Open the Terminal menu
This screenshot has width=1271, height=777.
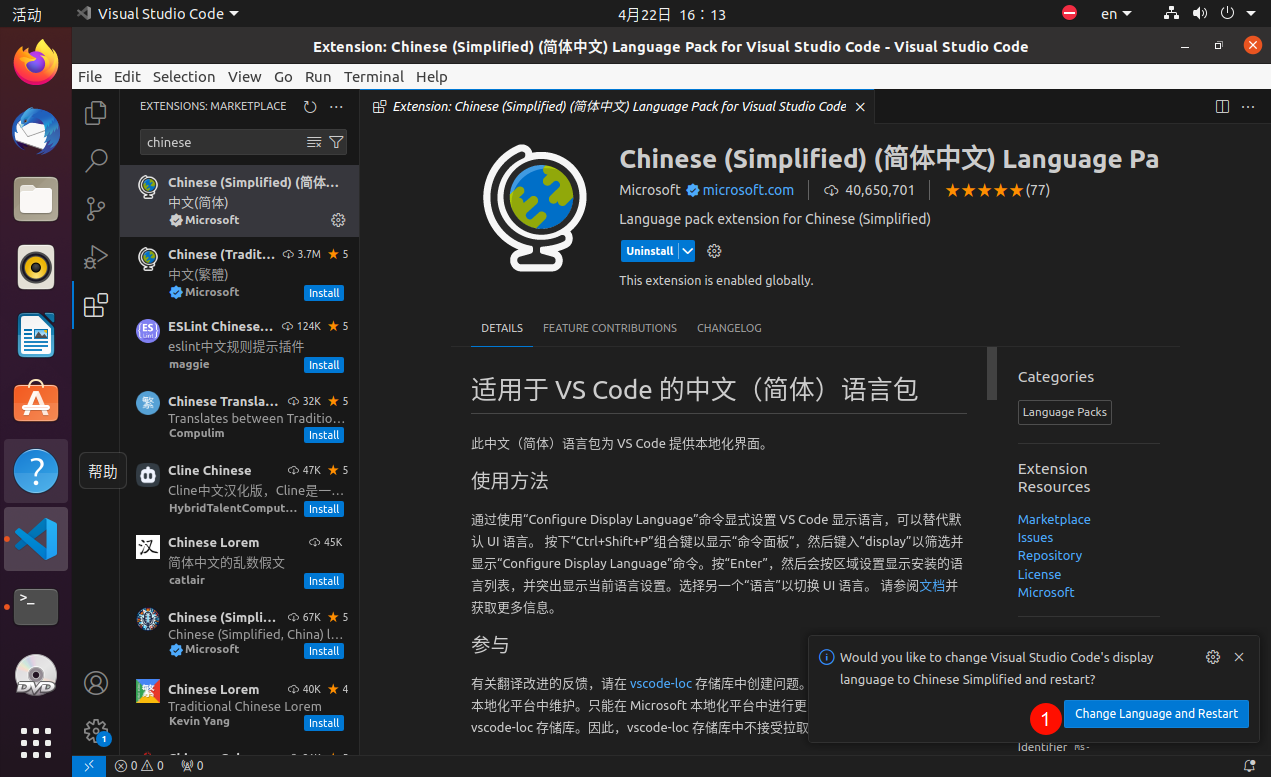click(373, 77)
